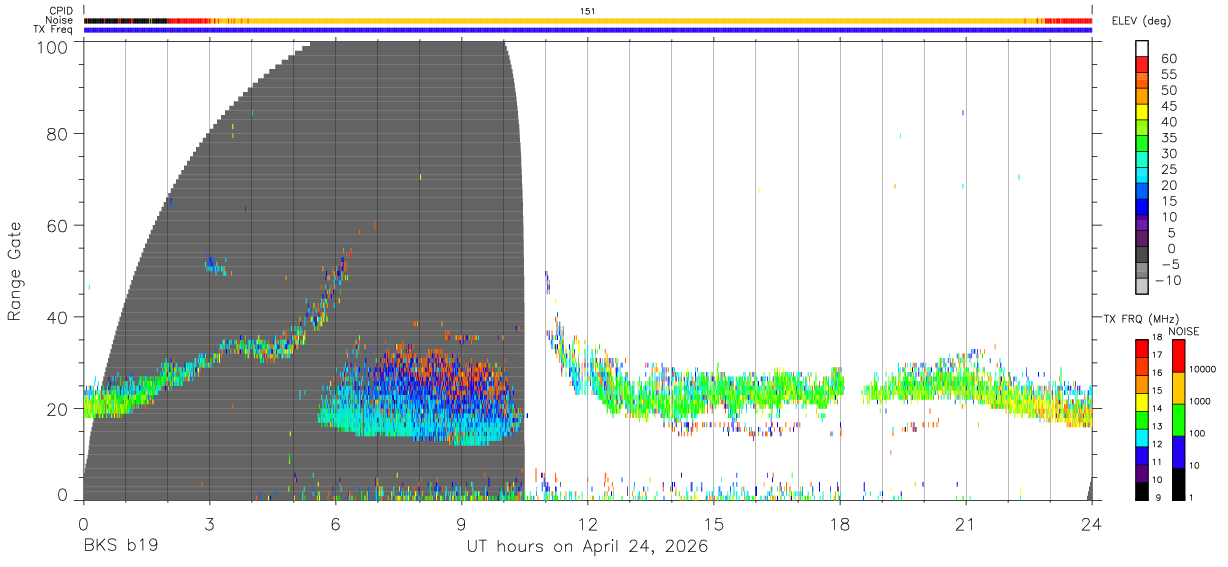Screen dimensions: 1228x567
Task: Click the NOISE legend title
Action: (x=1183, y=331)
